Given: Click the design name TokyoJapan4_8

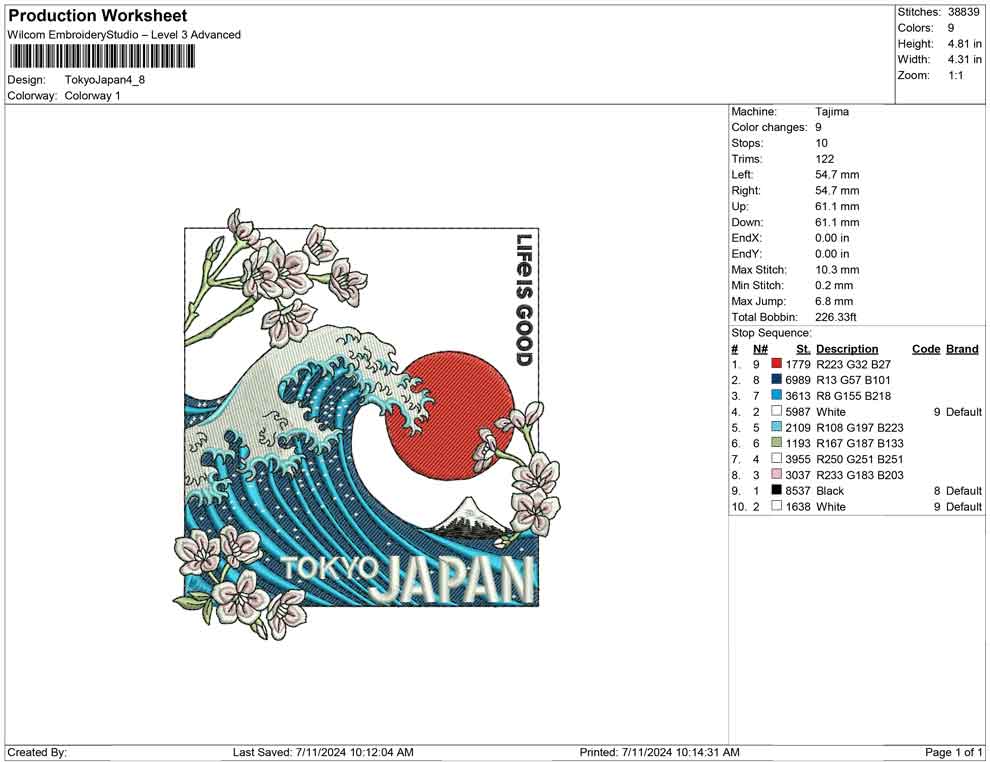Looking at the screenshot, I should [x=105, y=80].
